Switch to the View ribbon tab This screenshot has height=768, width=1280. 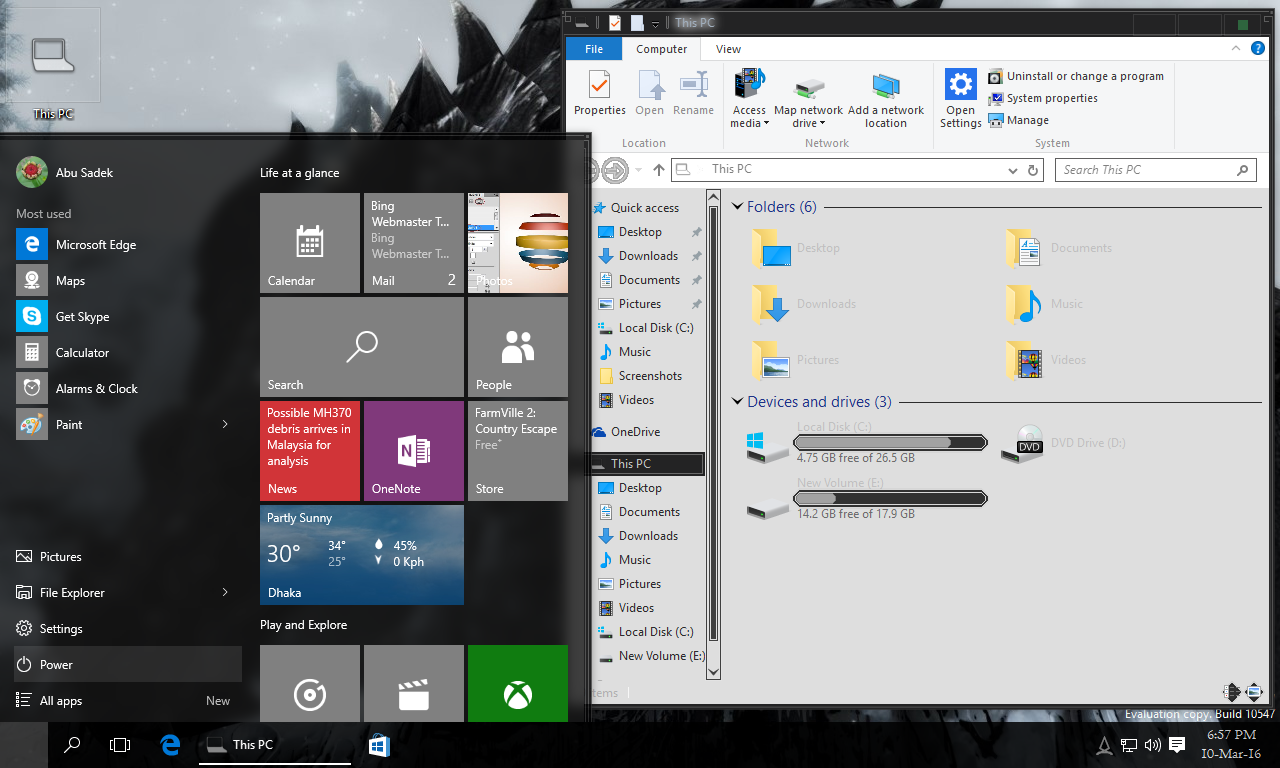[728, 49]
